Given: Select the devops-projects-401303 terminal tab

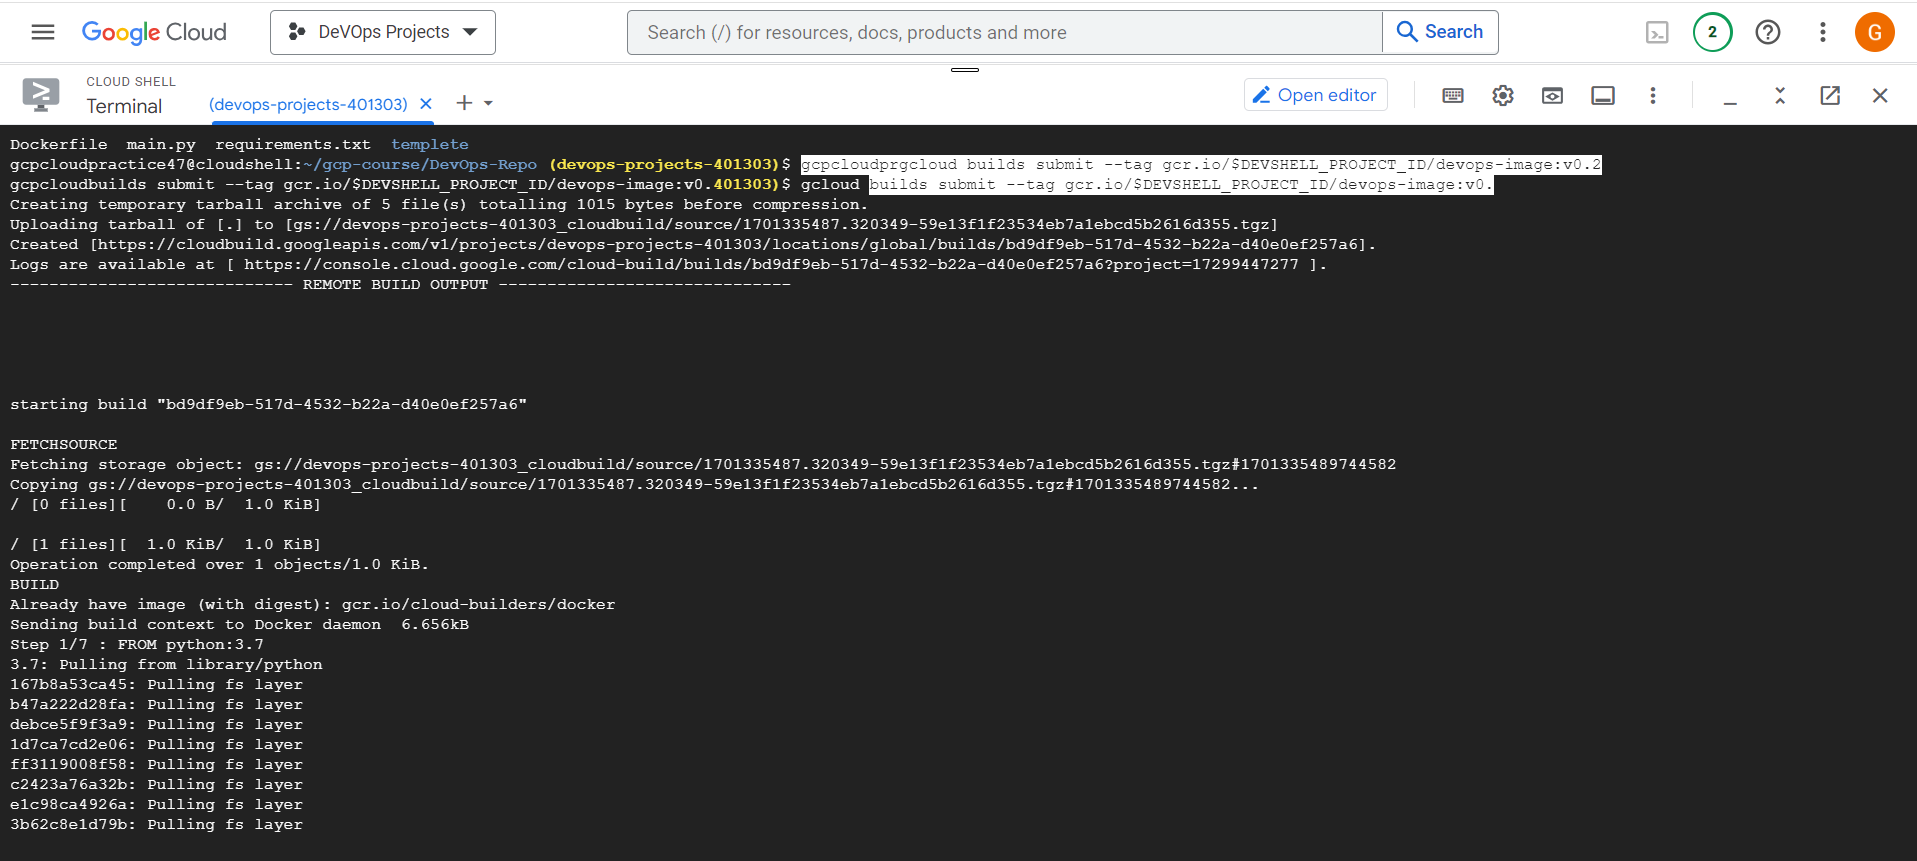Looking at the screenshot, I should [308, 104].
